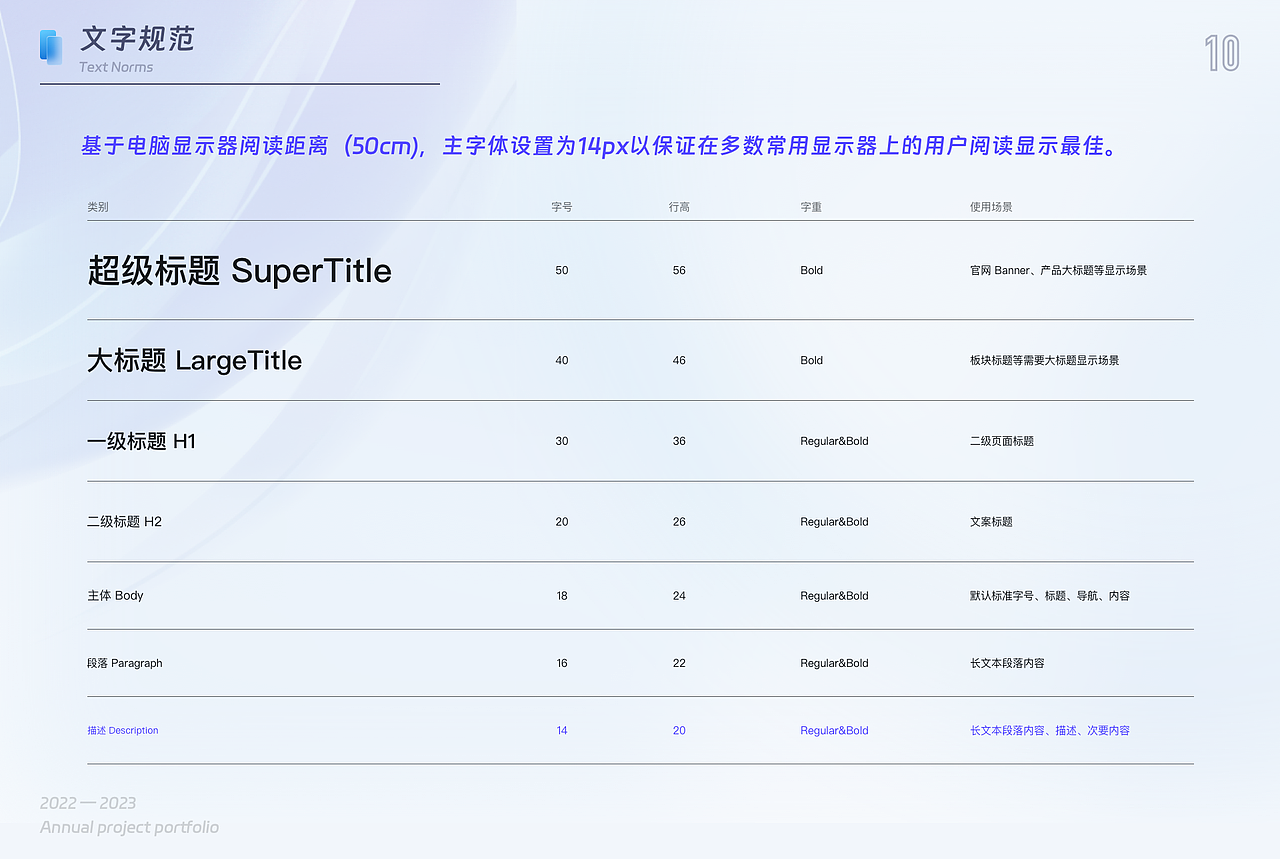
Task: Click the blue logo icon beside 文字规范
Action: pos(51,47)
